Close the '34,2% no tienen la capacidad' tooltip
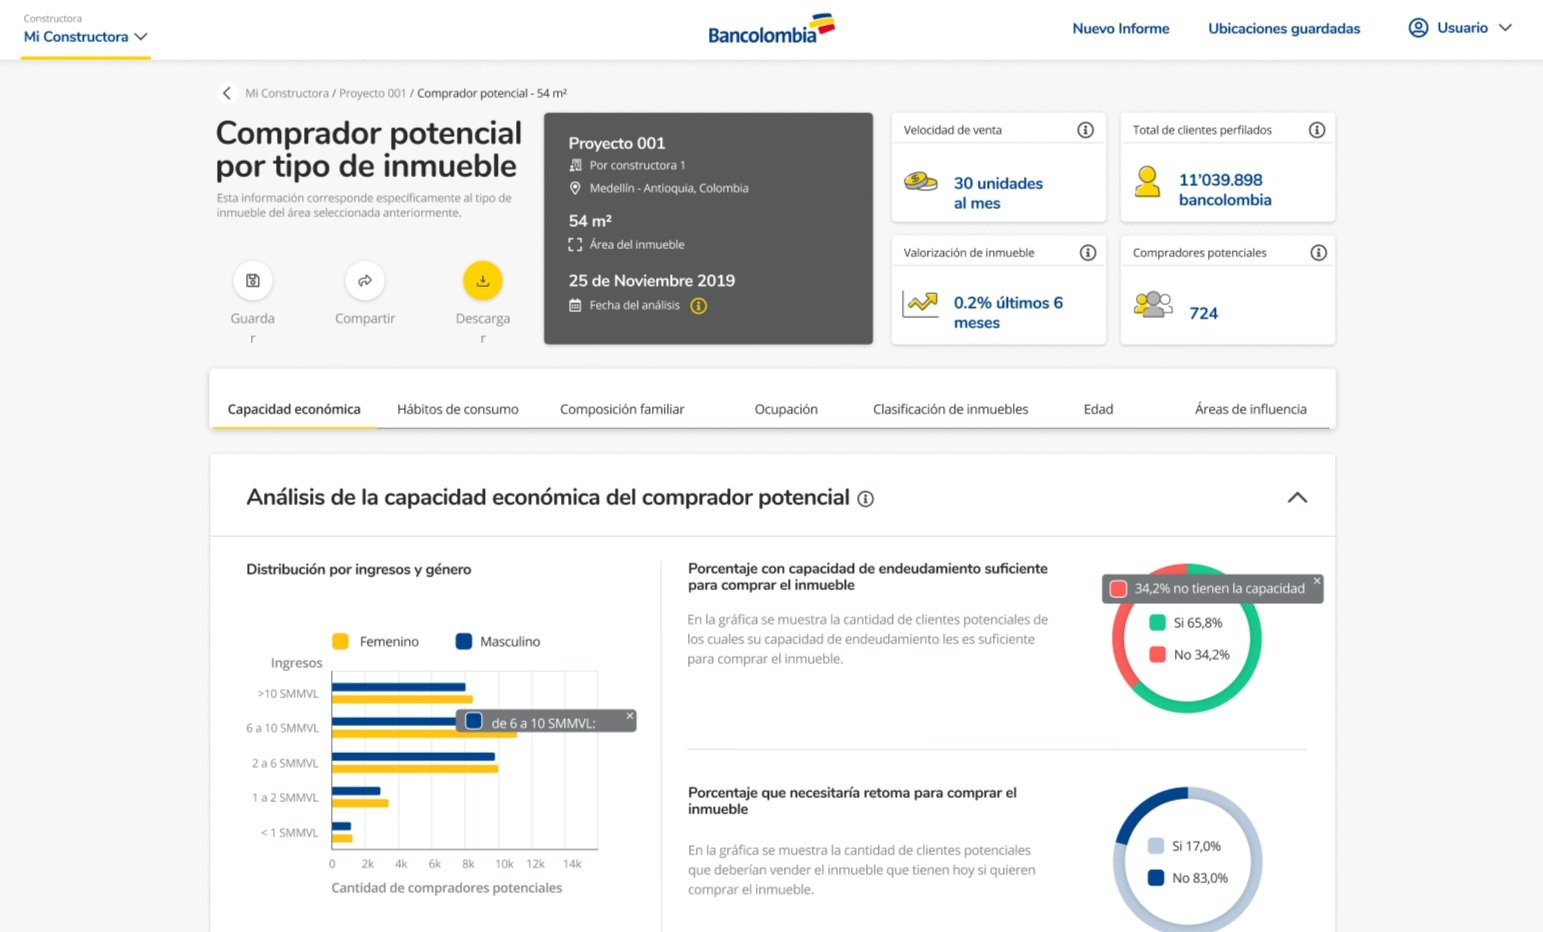 1317,581
